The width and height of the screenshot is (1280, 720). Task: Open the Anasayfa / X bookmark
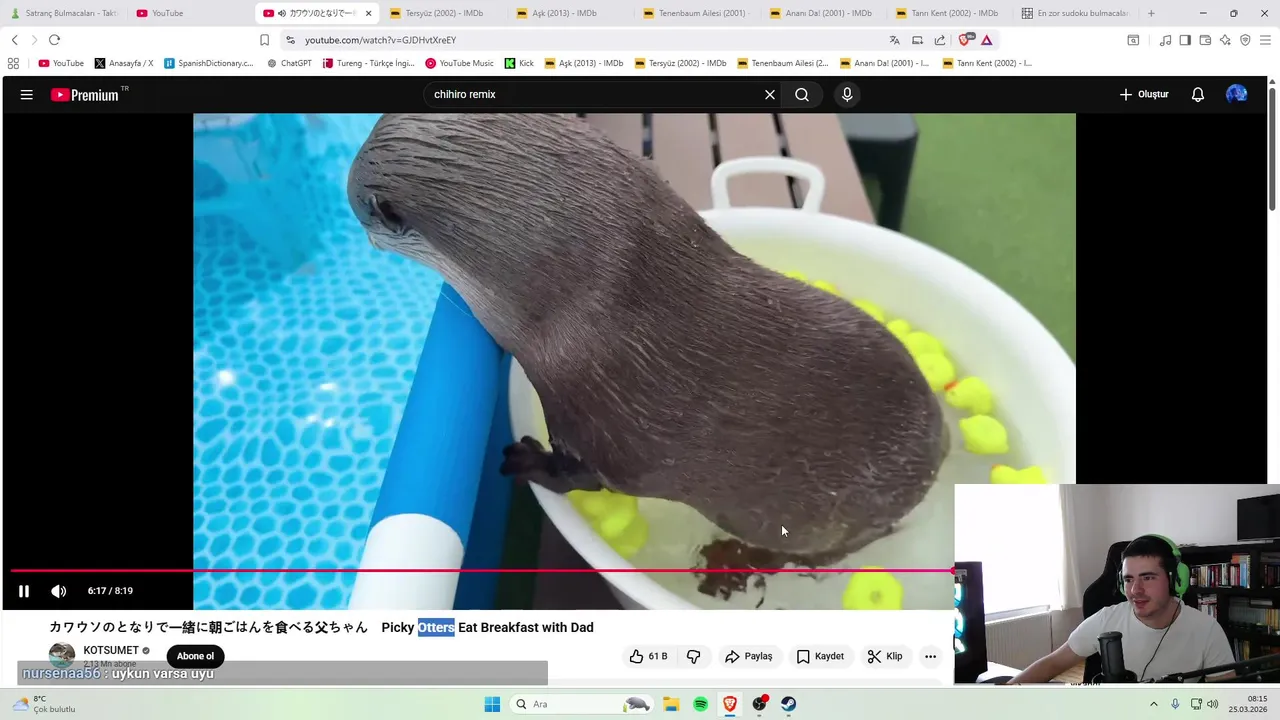coord(124,63)
